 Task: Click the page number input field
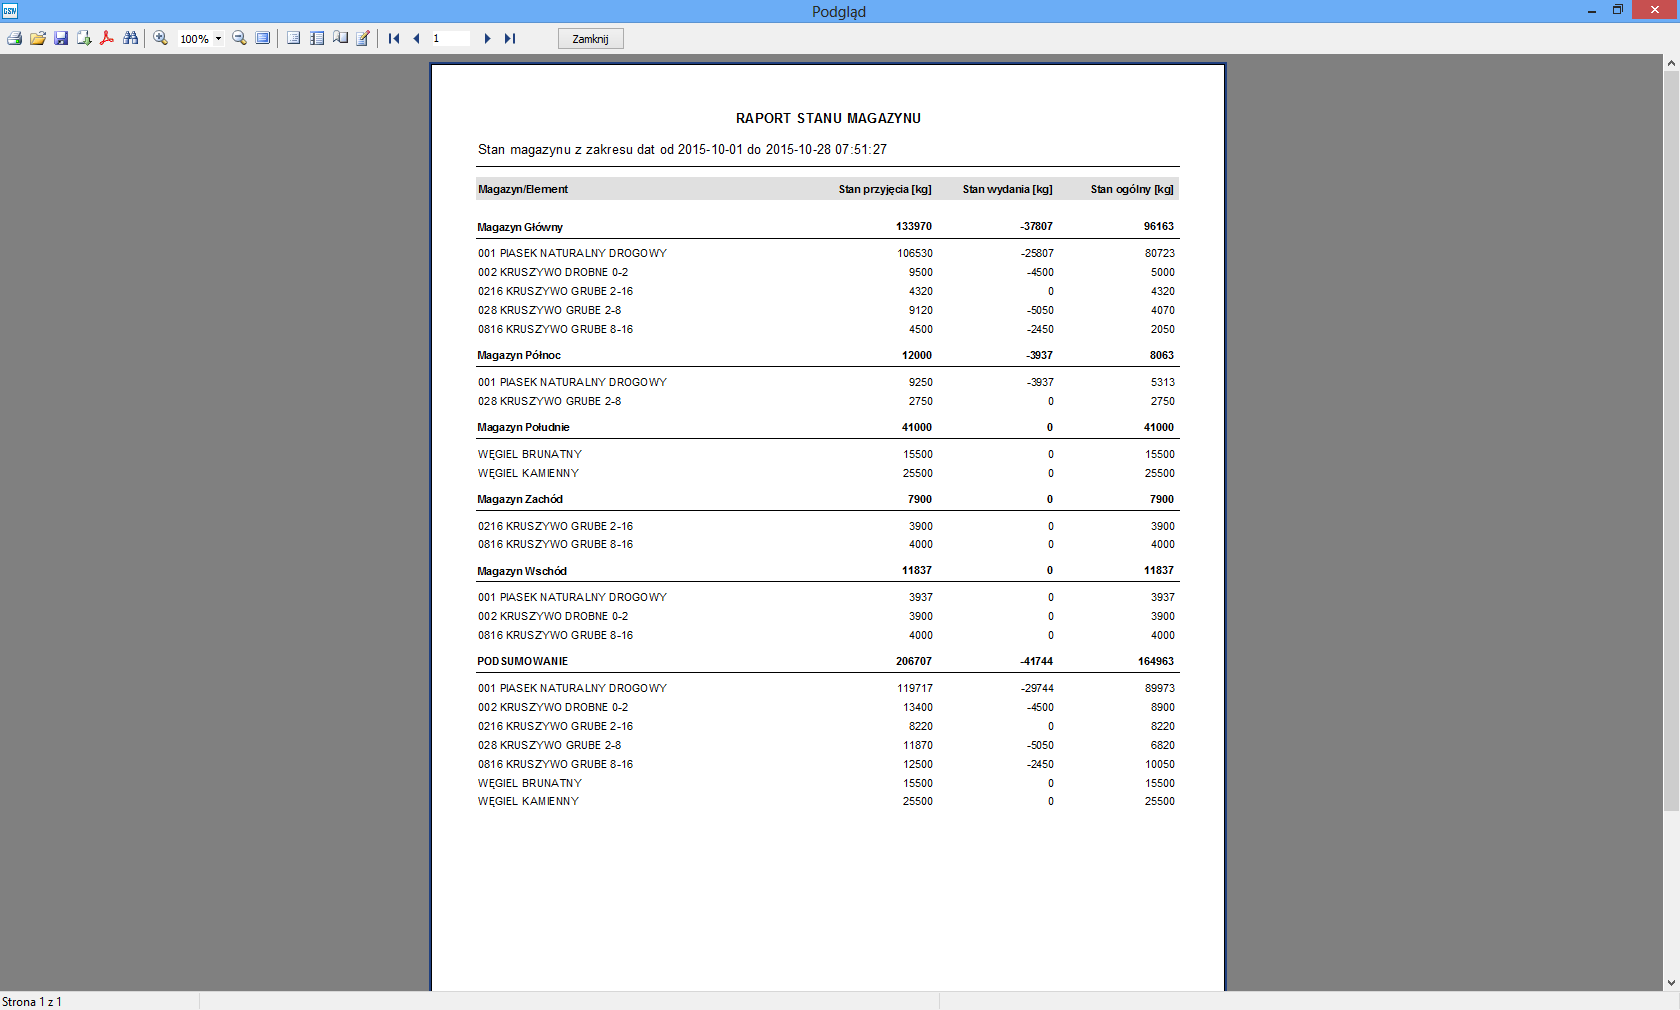click(449, 38)
